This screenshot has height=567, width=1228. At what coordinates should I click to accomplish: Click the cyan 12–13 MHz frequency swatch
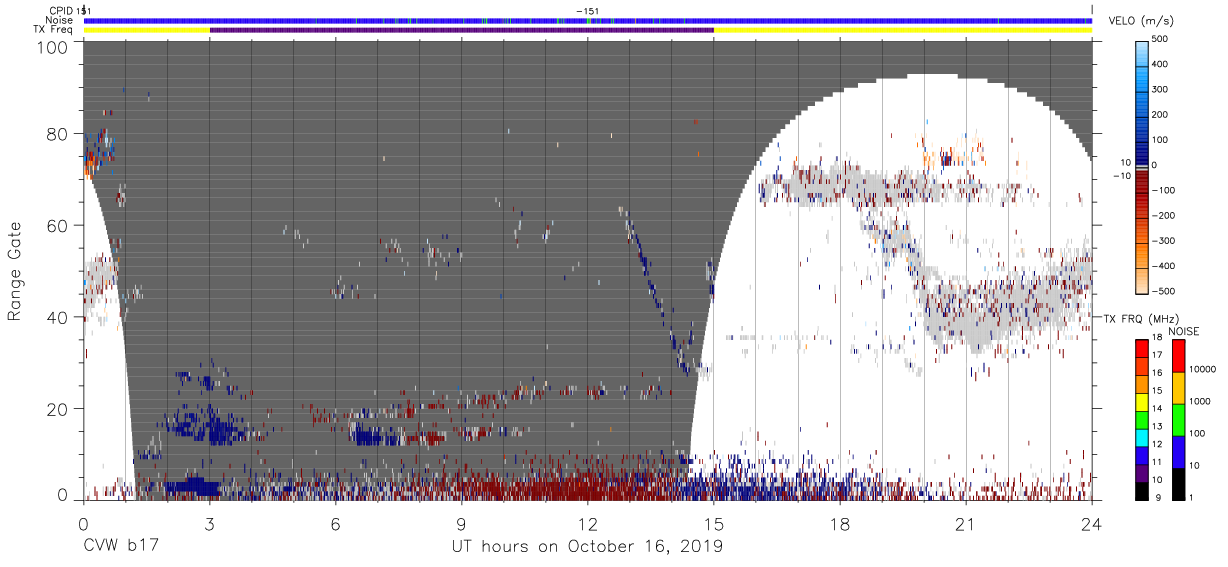(x=1141, y=436)
